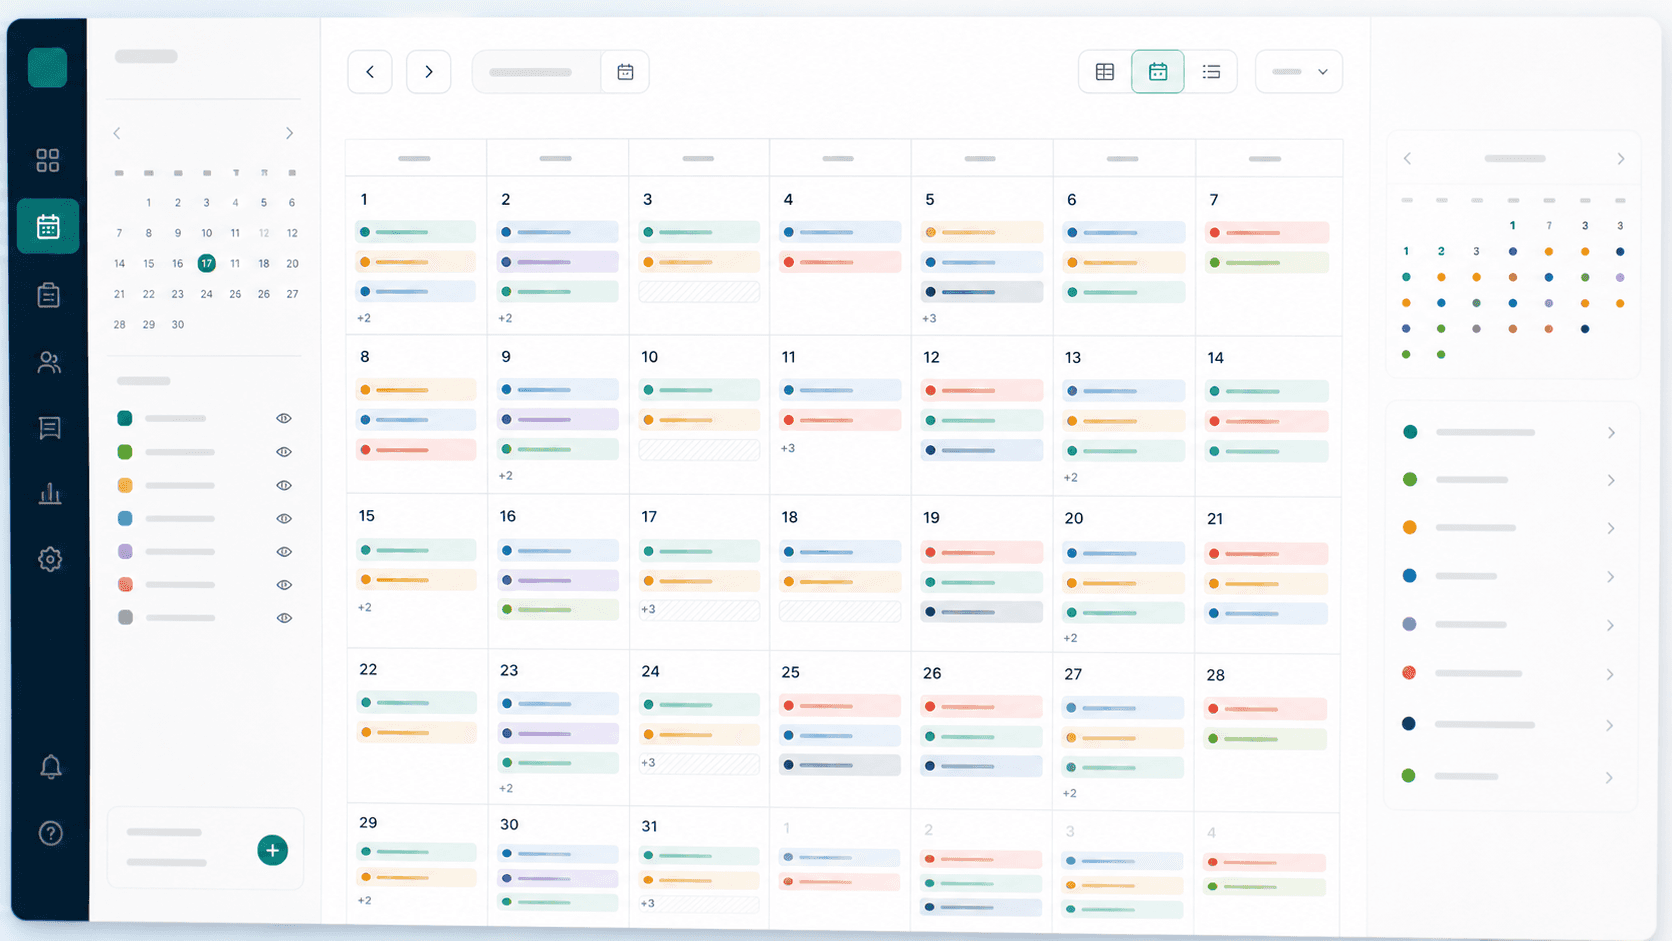Go to the previous month with back arrow button
Viewport: 1672px width, 941px height.
370,72
